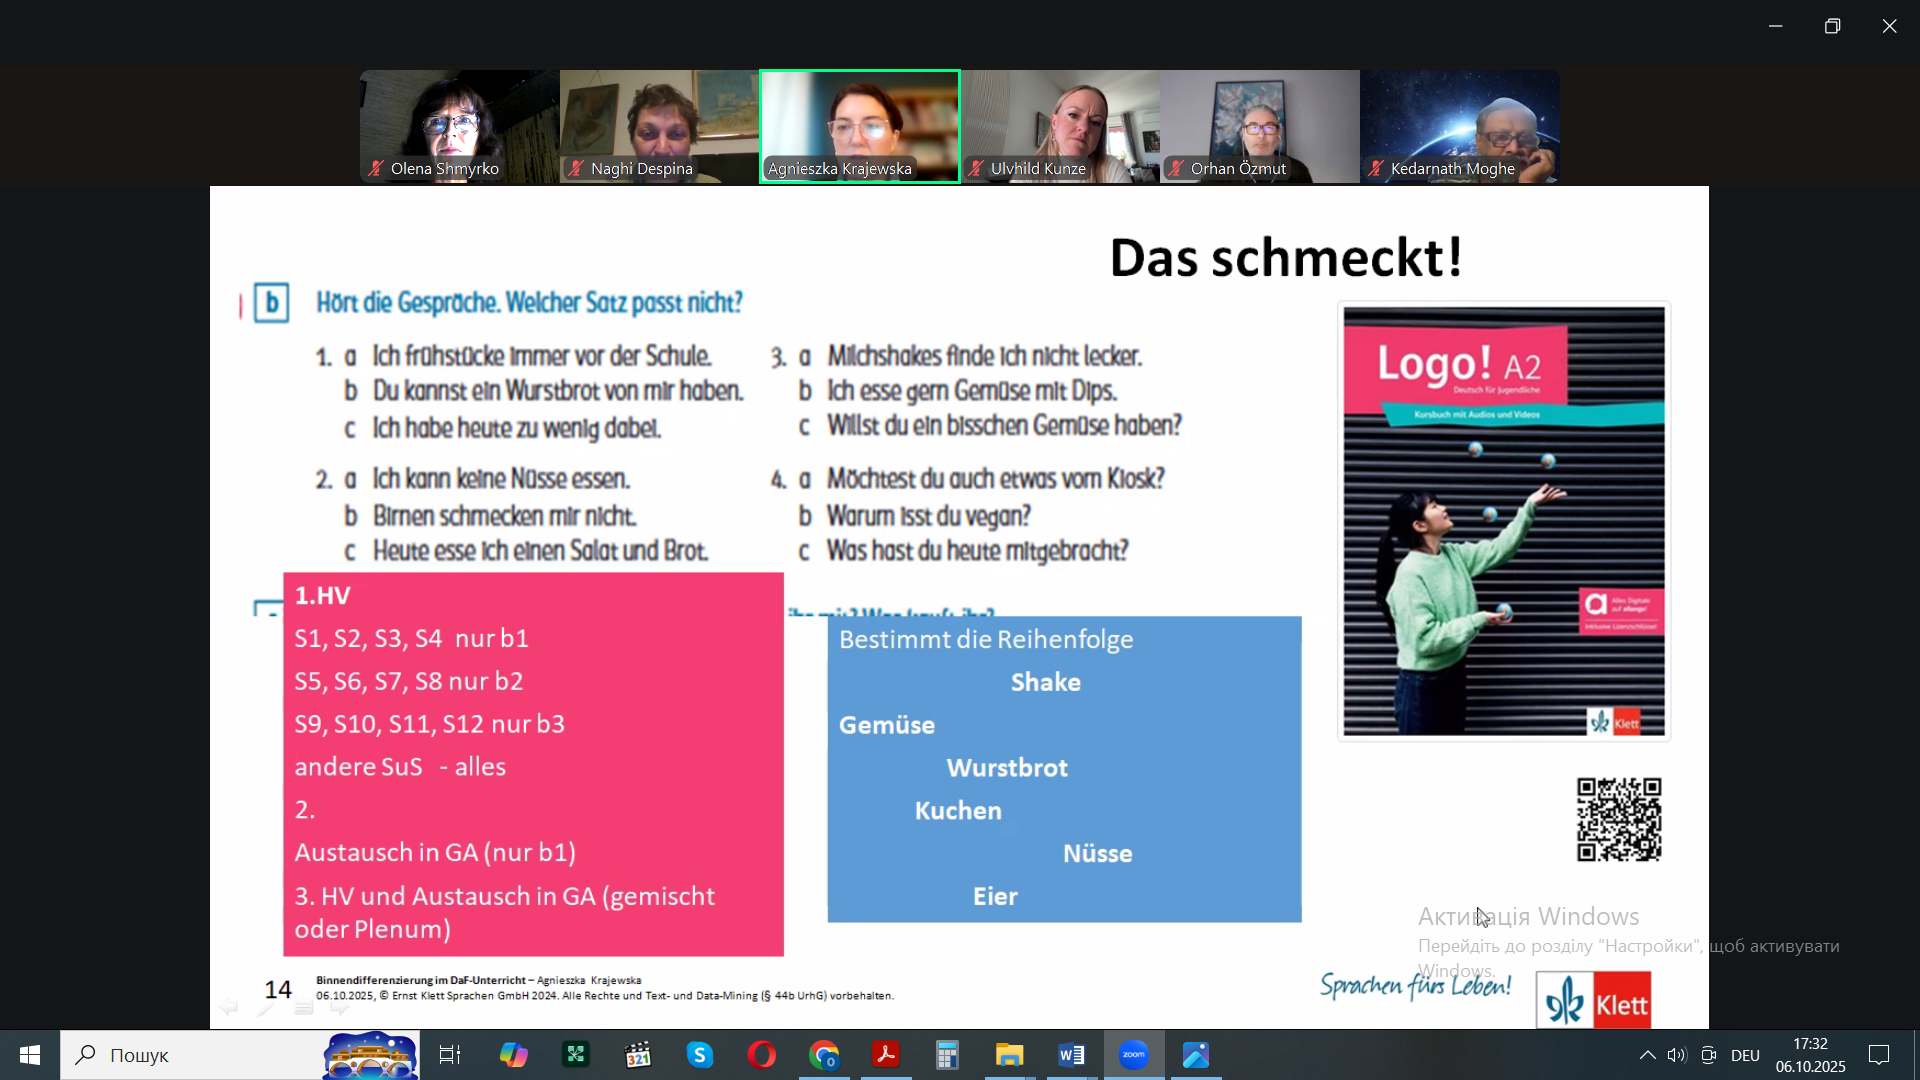The image size is (1920, 1080).
Task: Launch Copilot from the taskbar
Action: click(514, 1055)
